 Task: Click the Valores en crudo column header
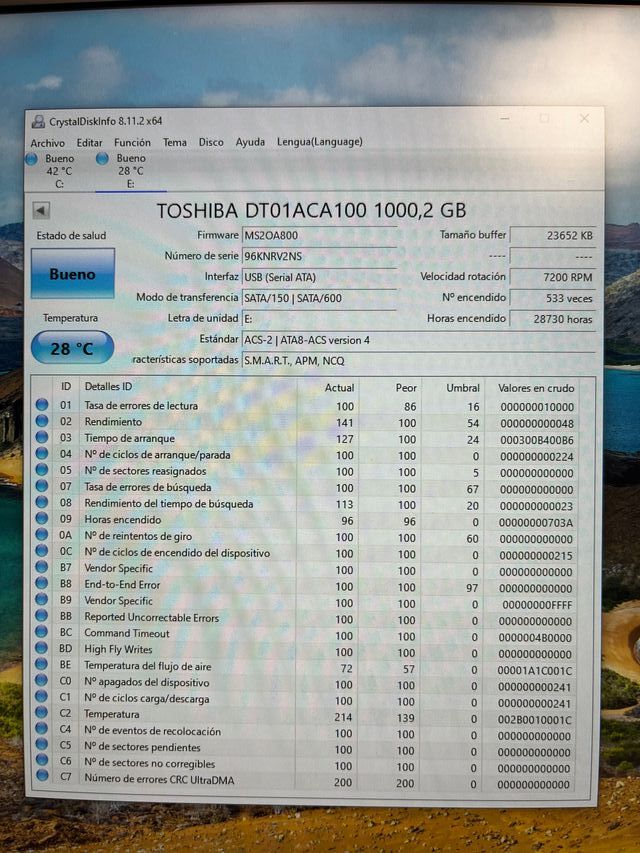point(532,388)
